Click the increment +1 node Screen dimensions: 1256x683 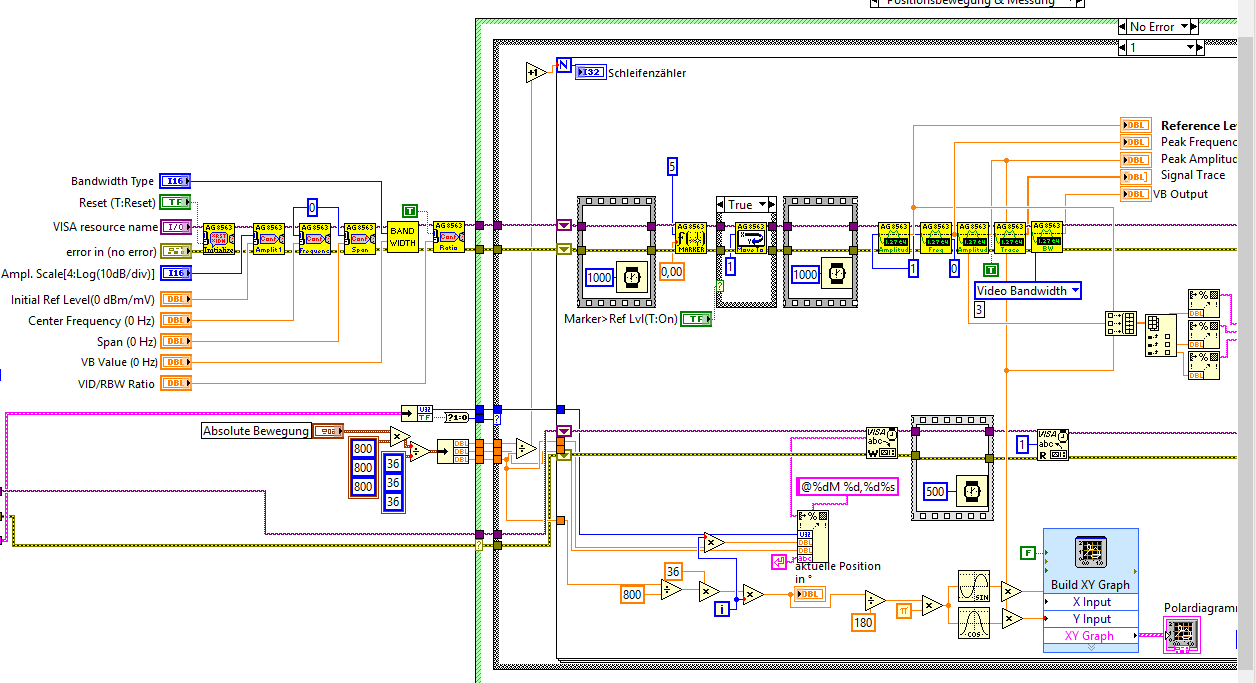[536, 73]
